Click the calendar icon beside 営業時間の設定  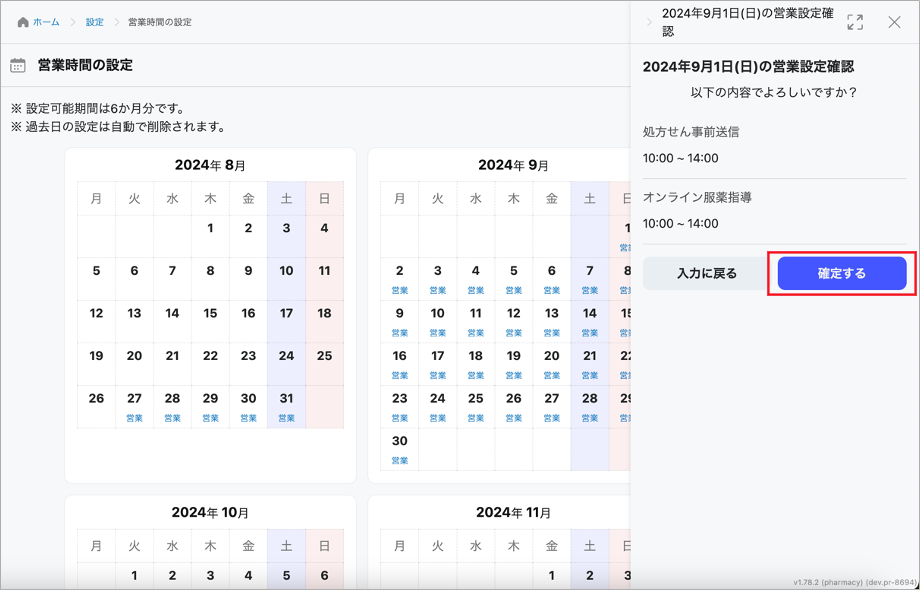(x=18, y=66)
